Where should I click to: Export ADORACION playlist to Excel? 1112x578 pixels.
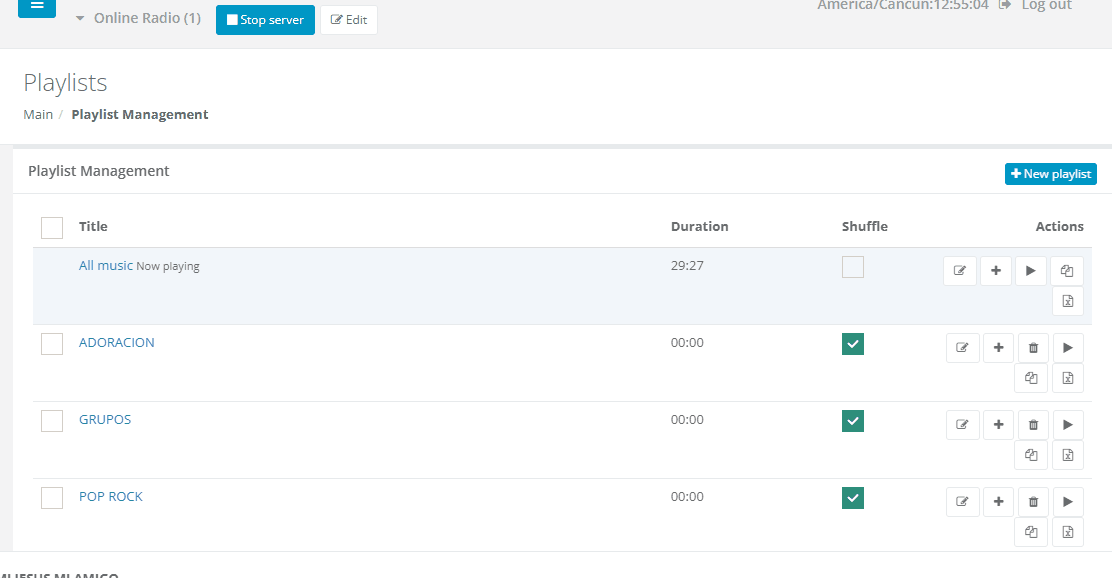(1067, 379)
